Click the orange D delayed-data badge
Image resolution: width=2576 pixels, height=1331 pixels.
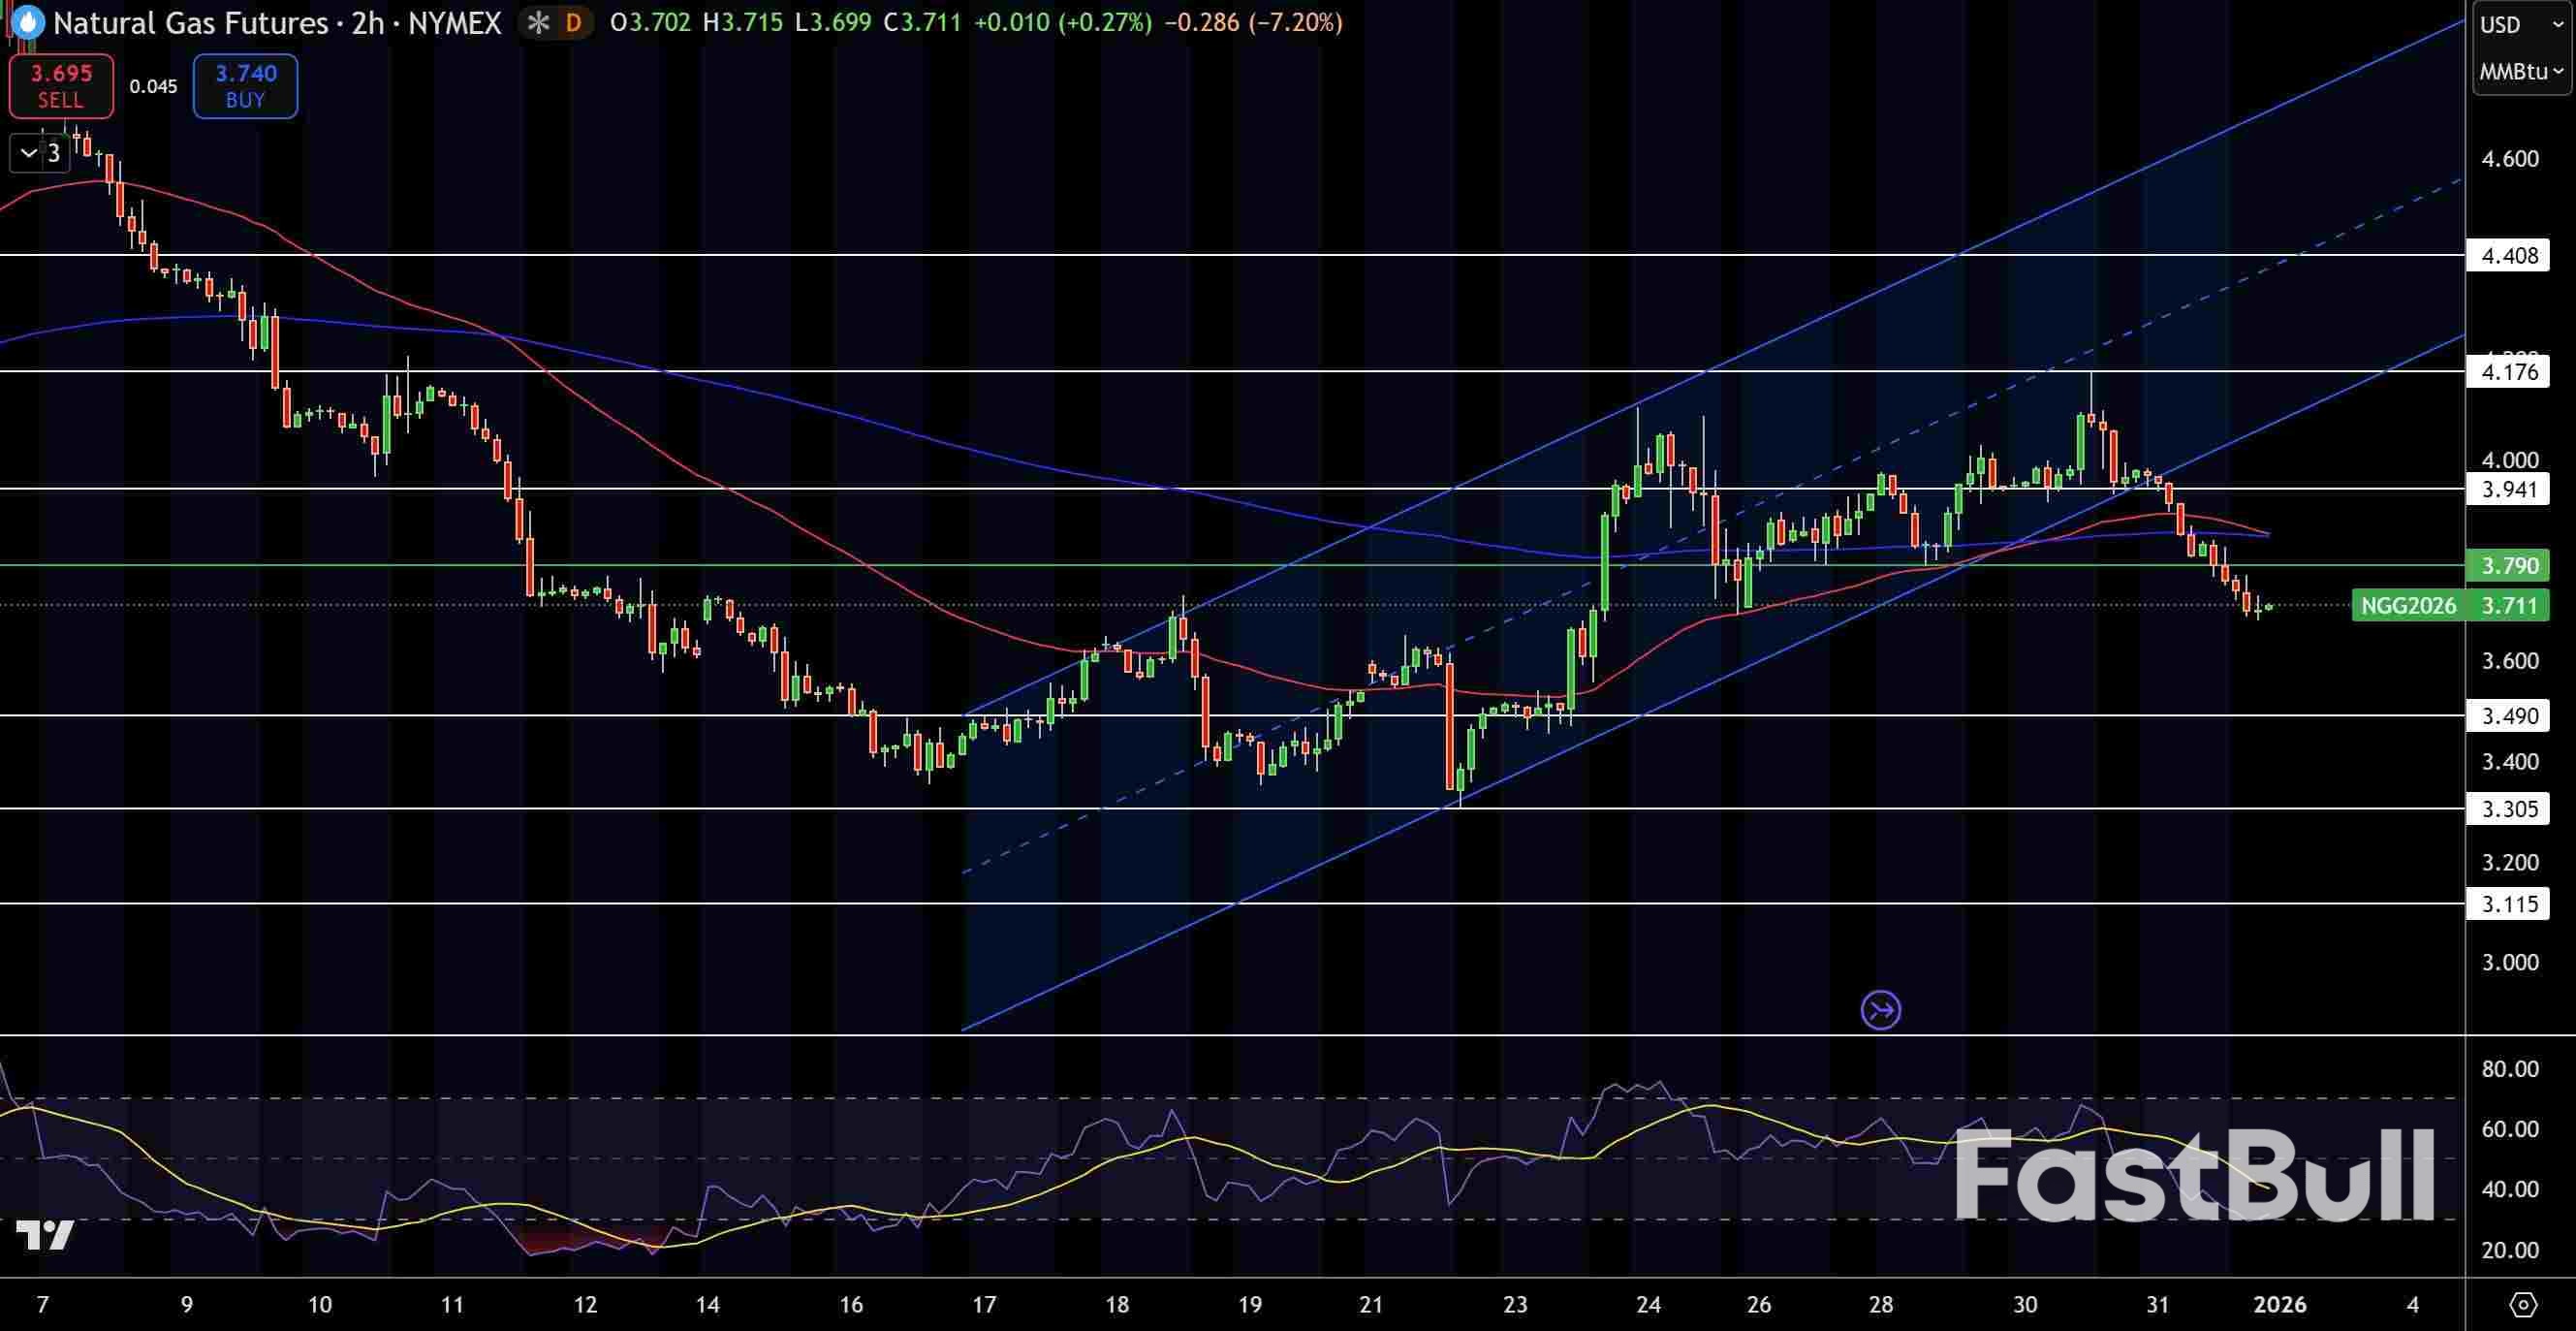573,22
